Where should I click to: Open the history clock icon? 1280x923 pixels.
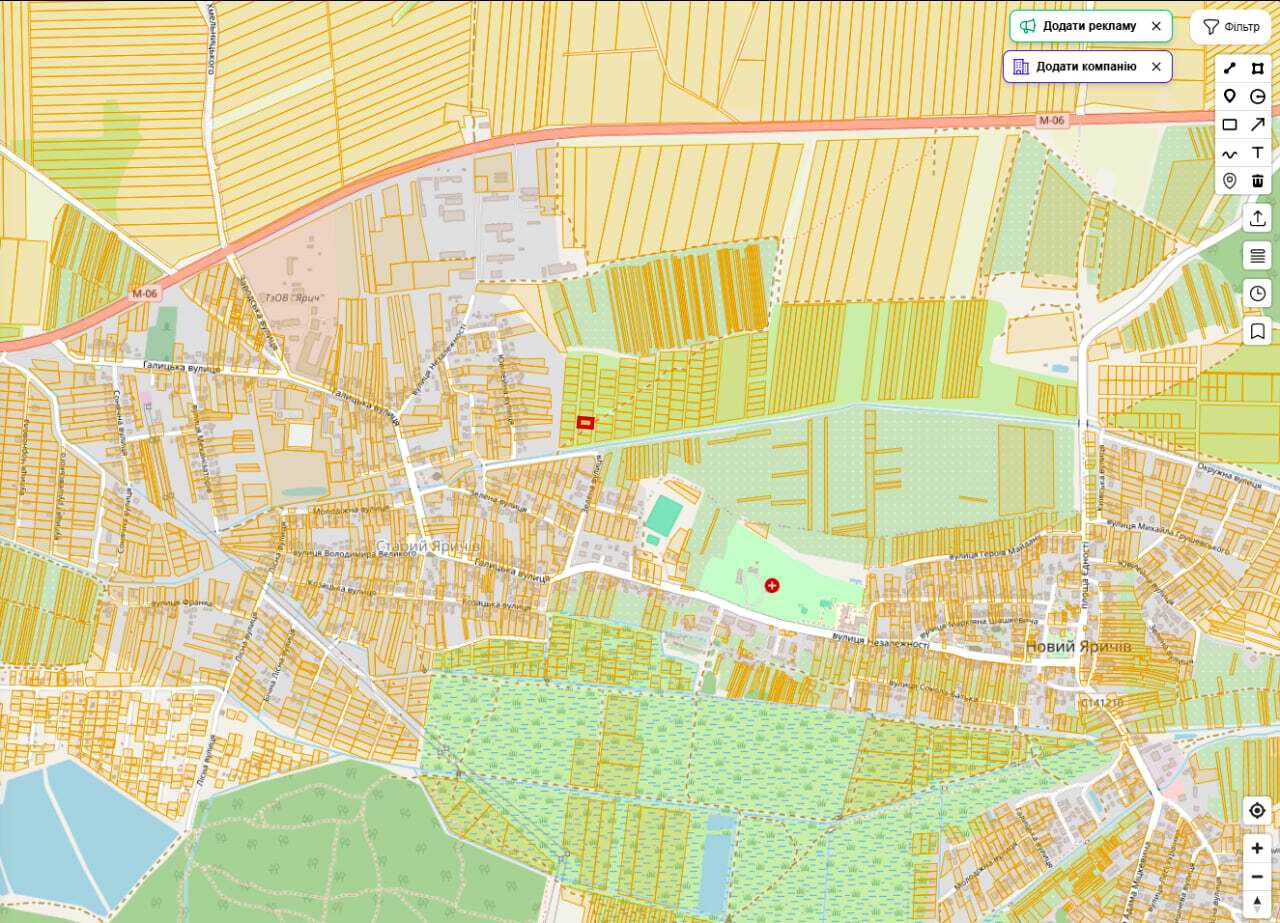click(x=1257, y=293)
